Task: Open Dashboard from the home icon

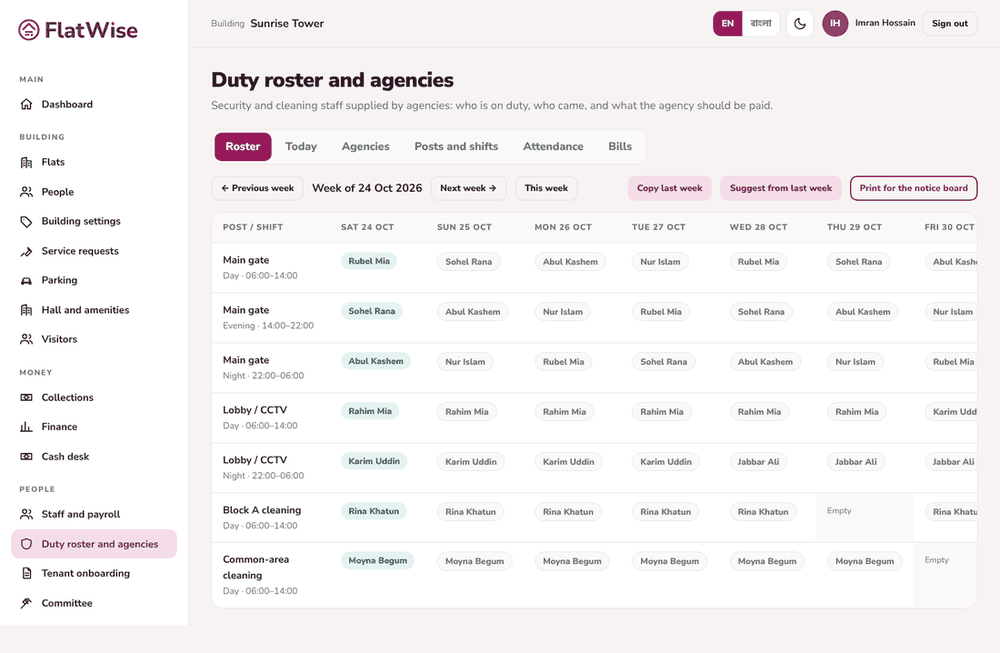Action: [26, 104]
